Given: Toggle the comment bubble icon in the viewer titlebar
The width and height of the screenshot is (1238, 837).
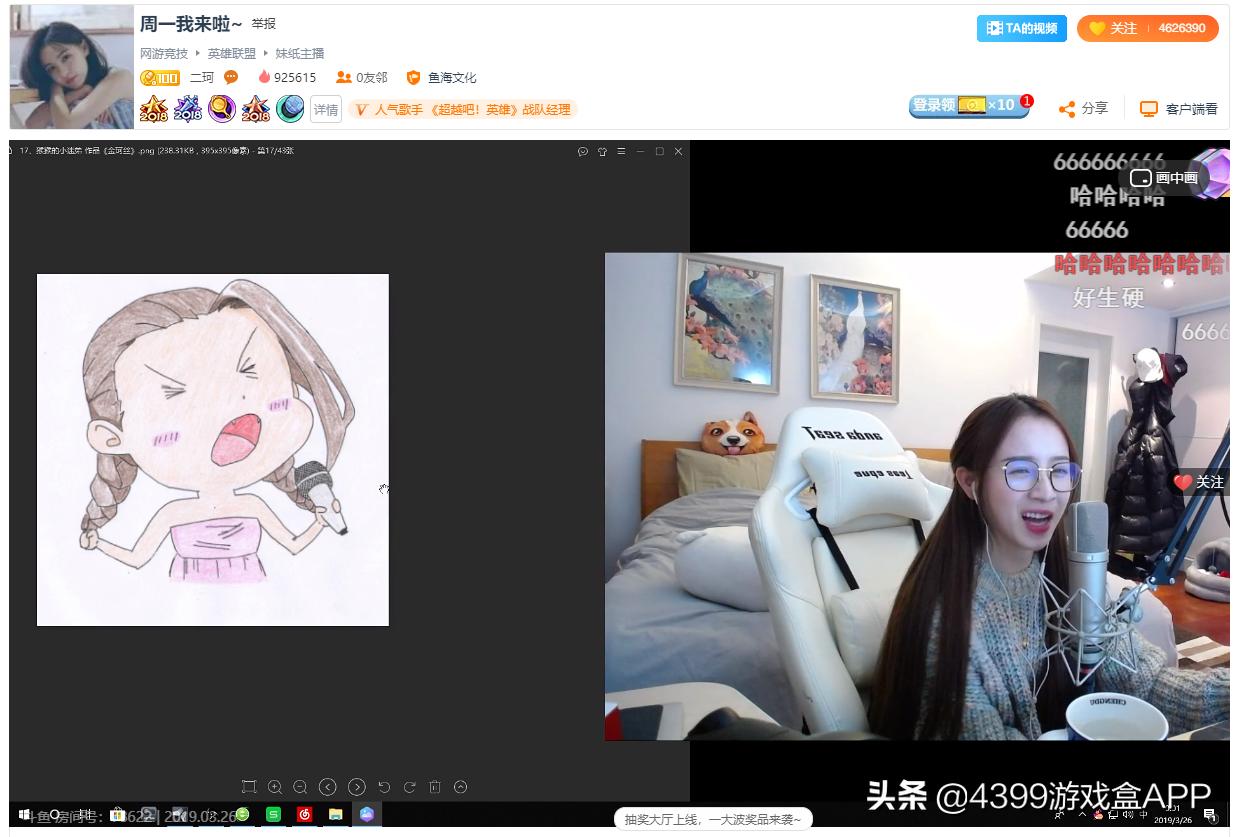Looking at the screenshot, I should (x=583, y=151).
